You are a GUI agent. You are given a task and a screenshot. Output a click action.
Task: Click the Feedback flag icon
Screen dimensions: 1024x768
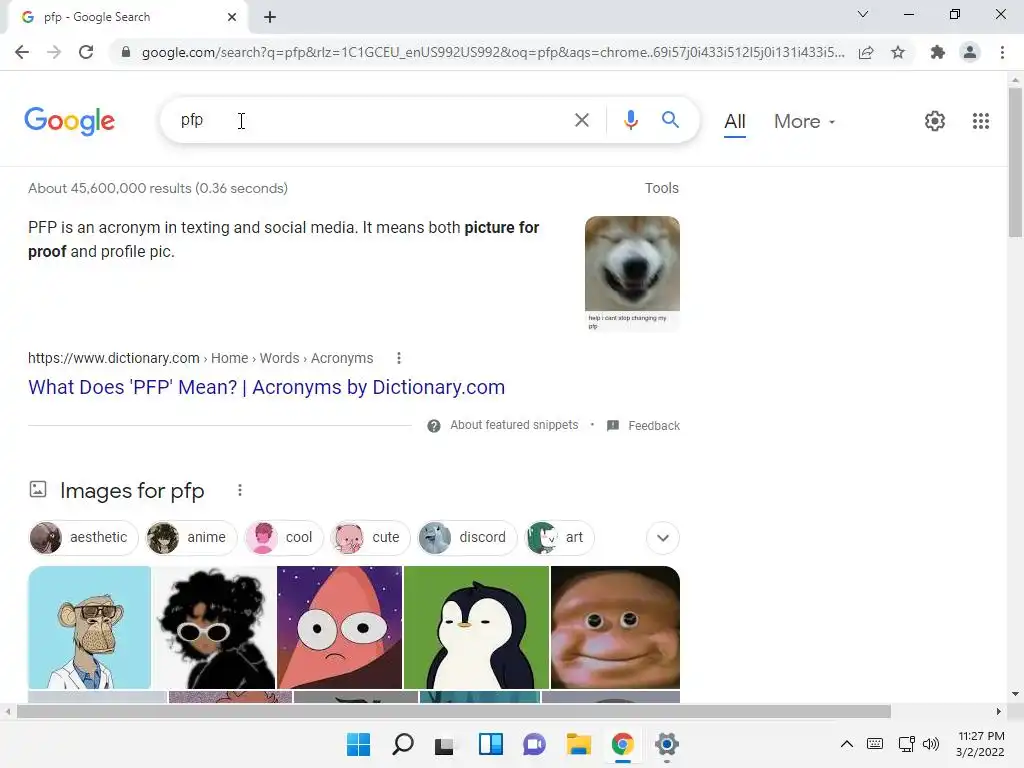[613, 426]
